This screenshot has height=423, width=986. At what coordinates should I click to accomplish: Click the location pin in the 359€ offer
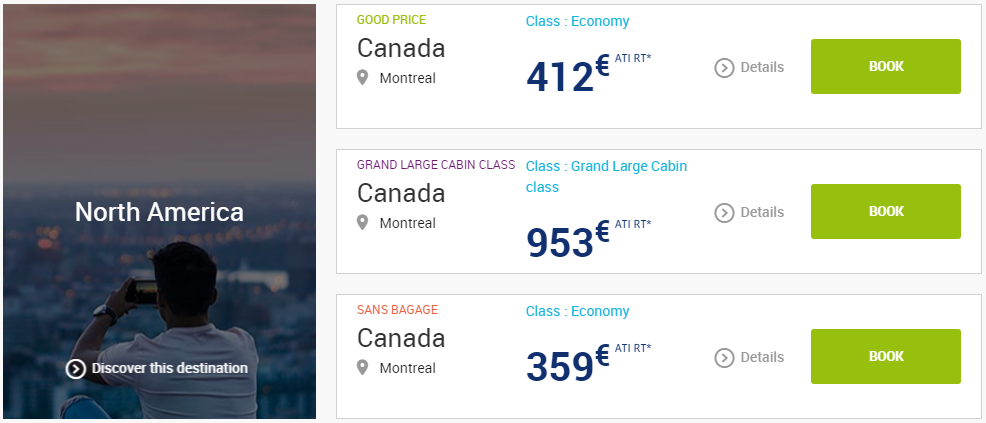[x=362, y=367]
